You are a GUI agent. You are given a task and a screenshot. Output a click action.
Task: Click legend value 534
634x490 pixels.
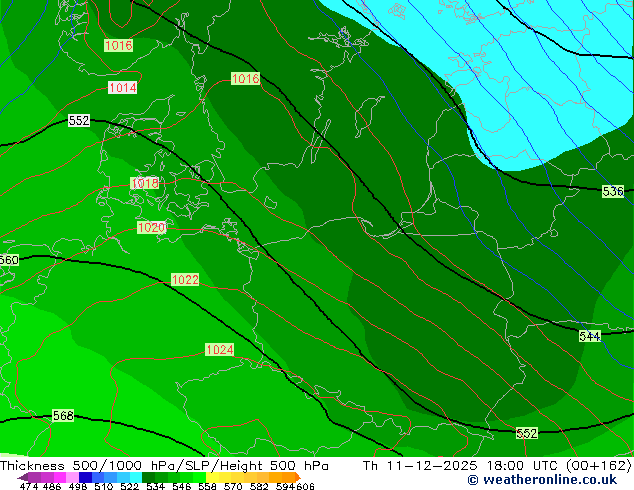coord(155,486)
